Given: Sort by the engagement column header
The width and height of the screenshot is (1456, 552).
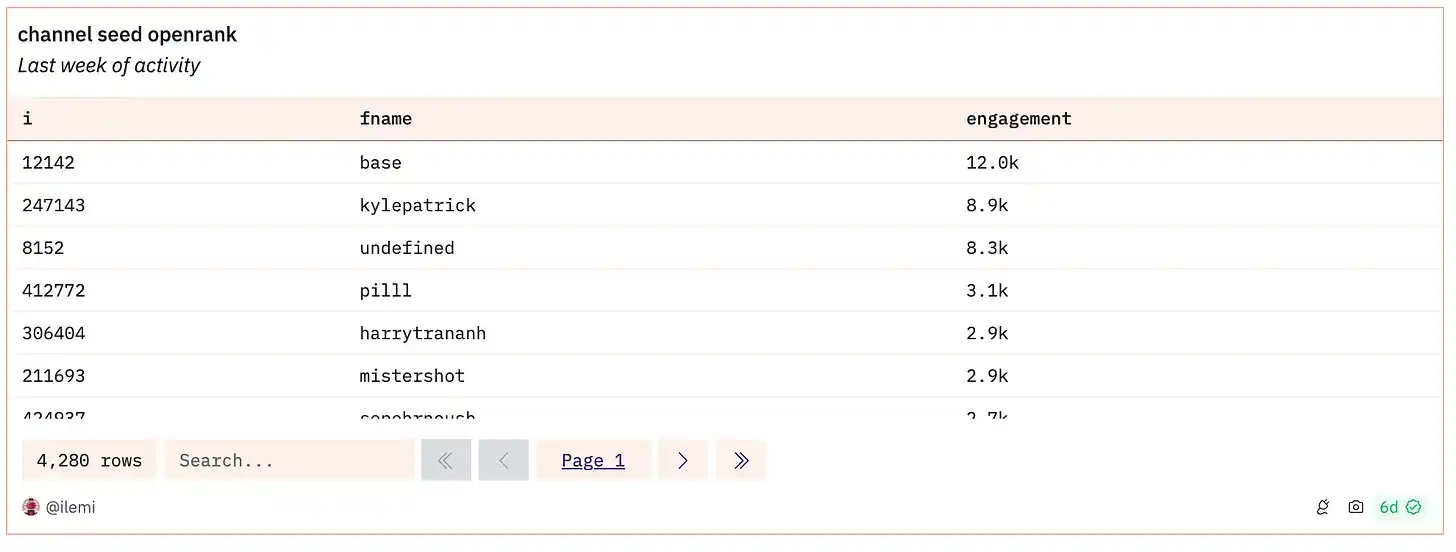Looking at the screenshot, I should coord(1018,119).
